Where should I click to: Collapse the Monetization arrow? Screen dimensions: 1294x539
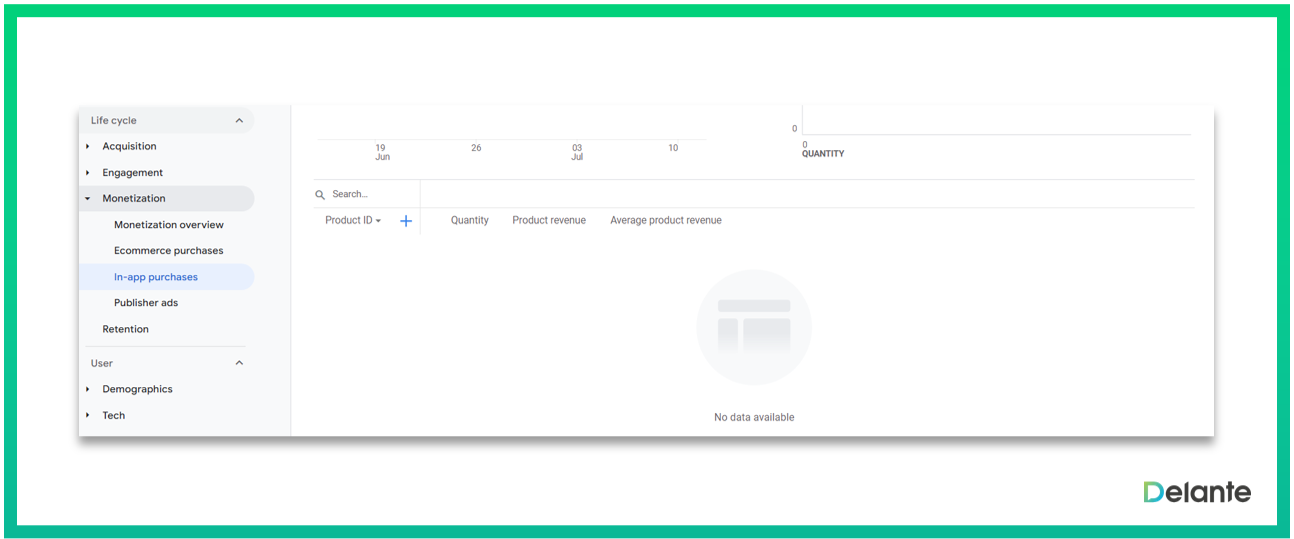(x=88, y=199)
